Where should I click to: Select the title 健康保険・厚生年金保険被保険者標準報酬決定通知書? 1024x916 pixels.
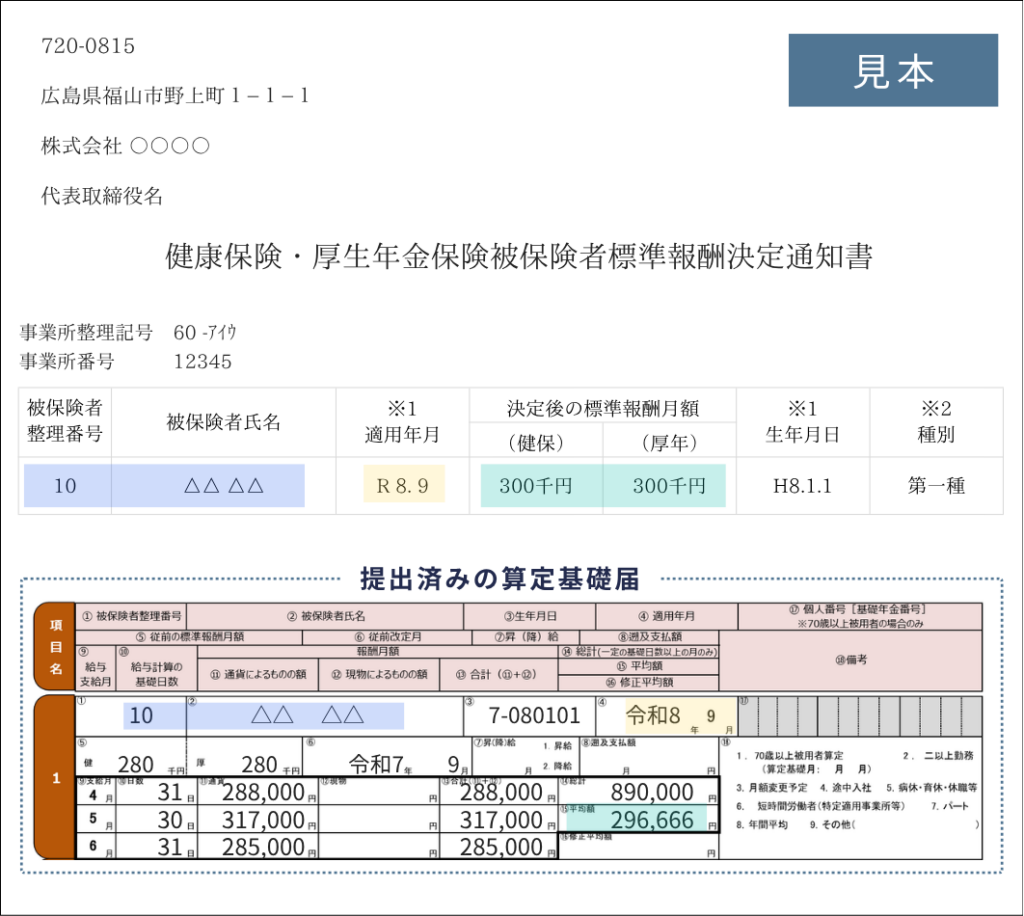519,256
